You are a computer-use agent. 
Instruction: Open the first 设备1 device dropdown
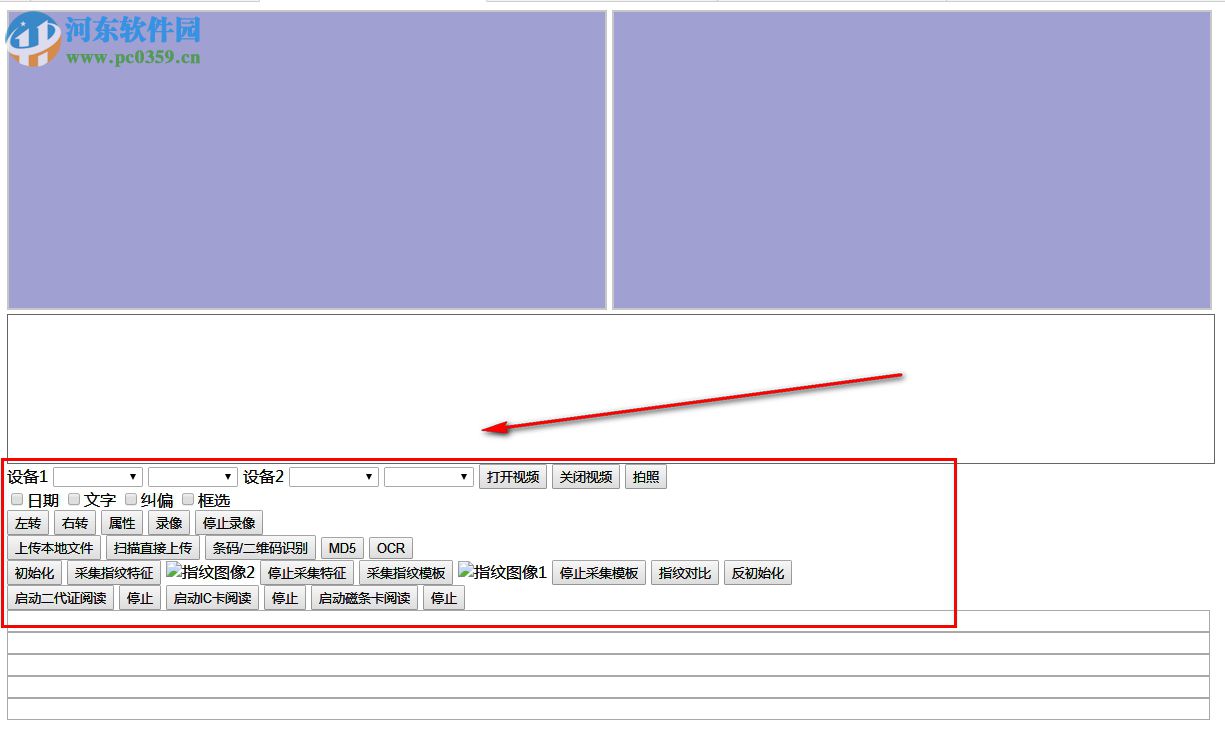pyautogui.click(x=98, y=477)
